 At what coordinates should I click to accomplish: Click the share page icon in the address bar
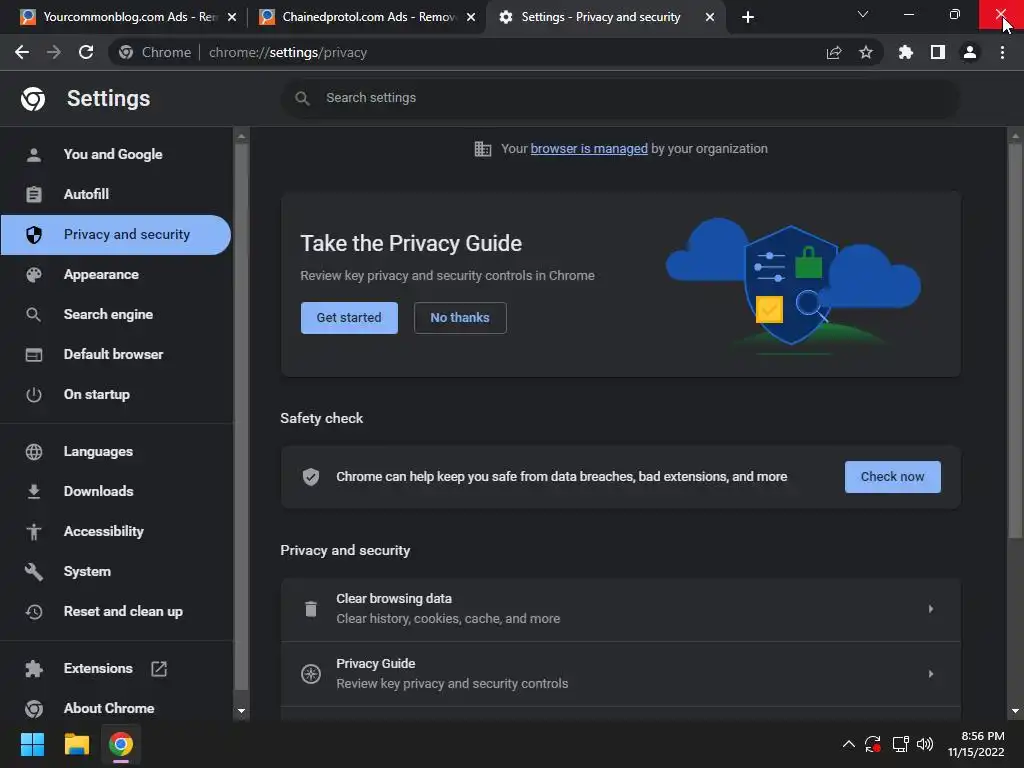[834, 52]
